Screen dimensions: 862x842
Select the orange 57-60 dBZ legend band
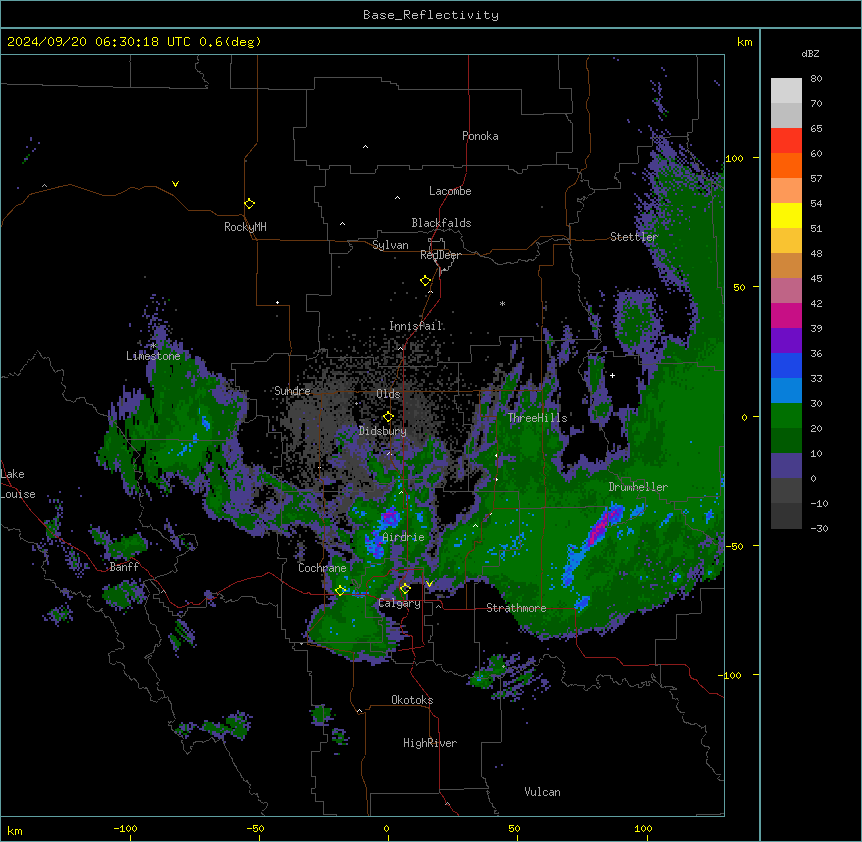pyautogui.click(x=786, y=166)
